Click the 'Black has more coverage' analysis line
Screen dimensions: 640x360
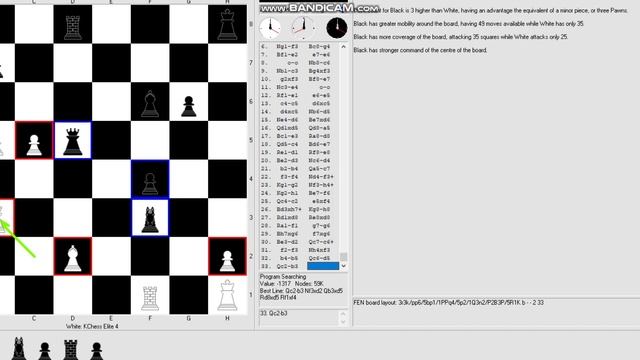(461, 37)
